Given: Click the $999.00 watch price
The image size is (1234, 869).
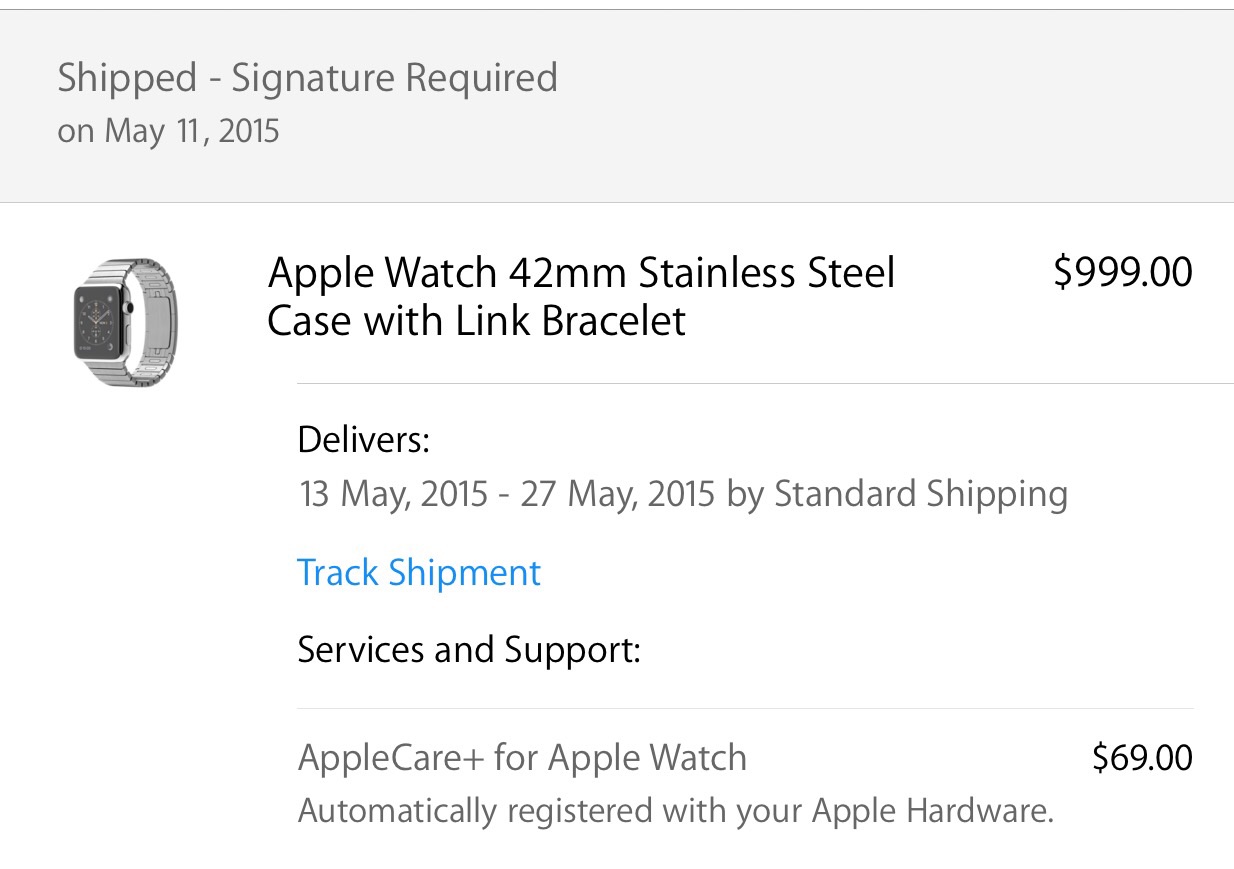Looking at the screenshot, I should point(1122,272).
